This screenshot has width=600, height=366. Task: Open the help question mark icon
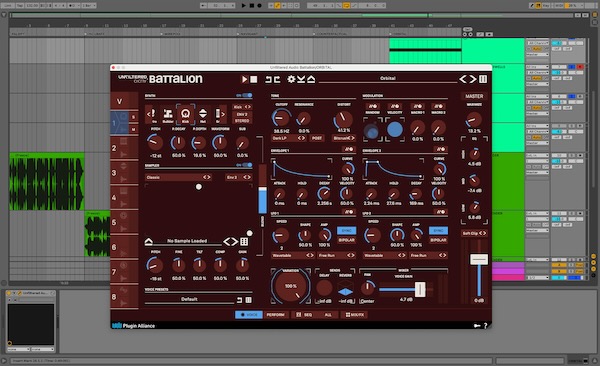tap(486, 325)
